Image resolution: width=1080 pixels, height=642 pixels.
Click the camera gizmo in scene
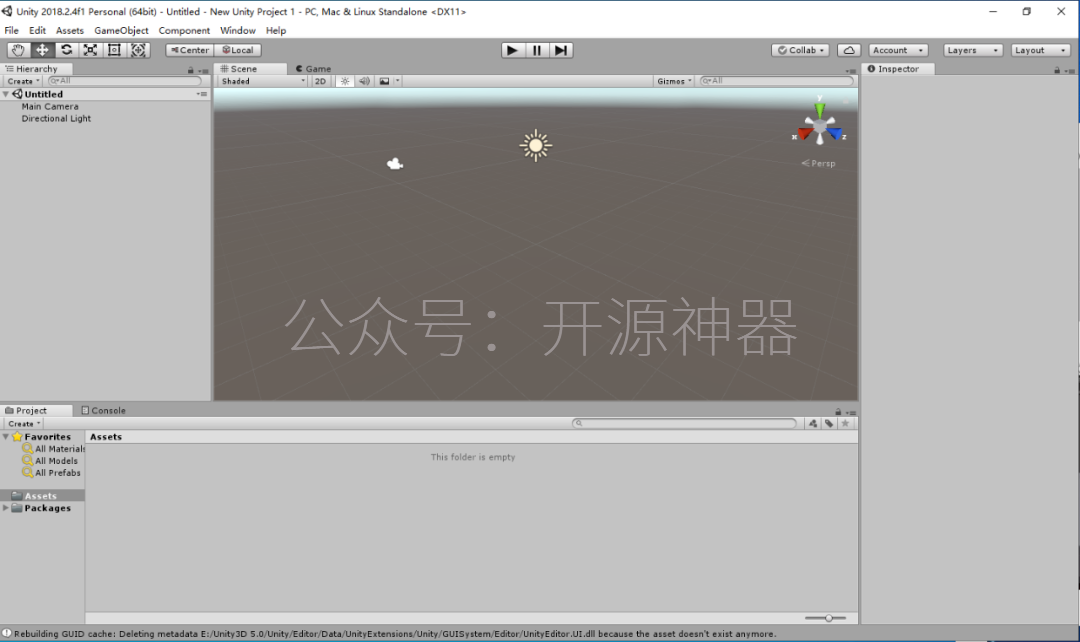pos(395,164)
